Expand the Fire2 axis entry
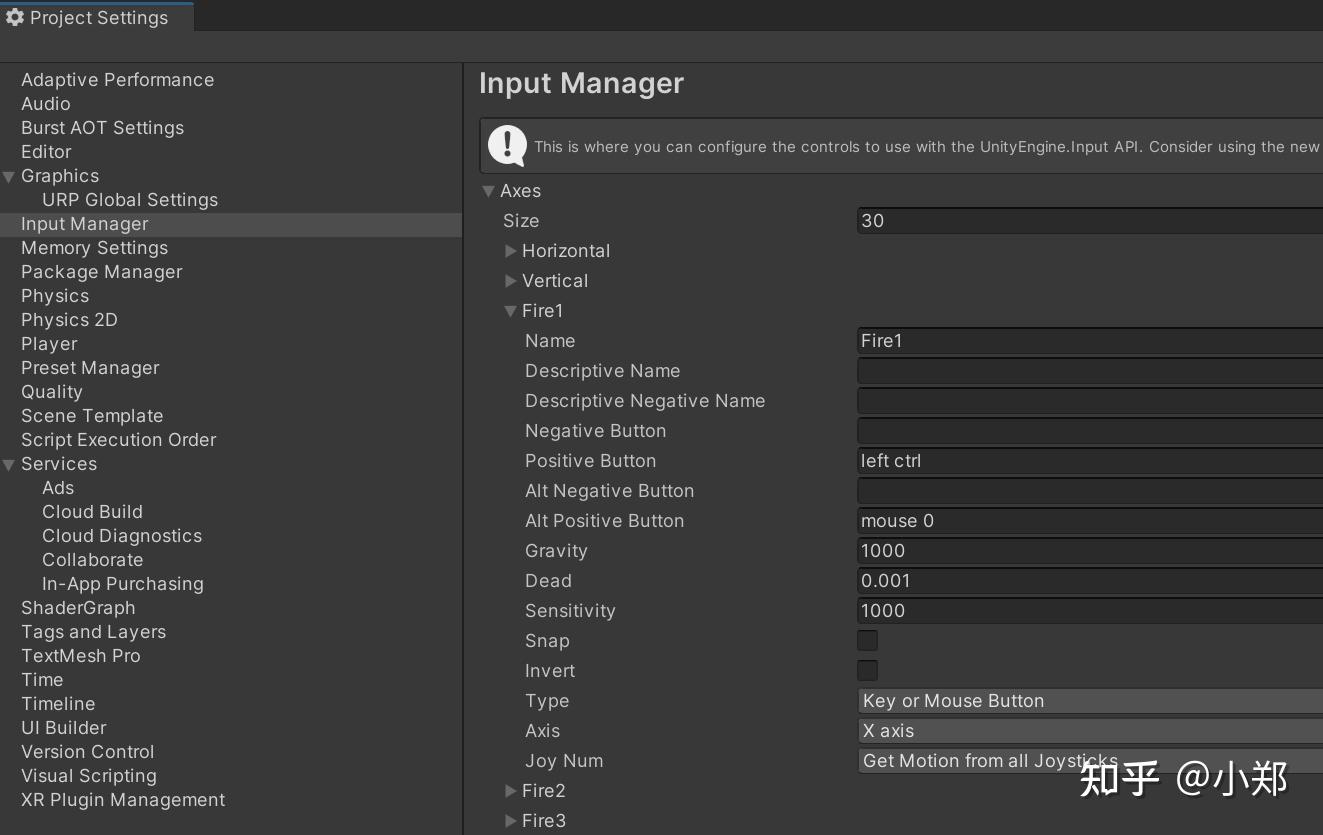Viewport: 1323px width, 835px height. [x=511, y=791]
